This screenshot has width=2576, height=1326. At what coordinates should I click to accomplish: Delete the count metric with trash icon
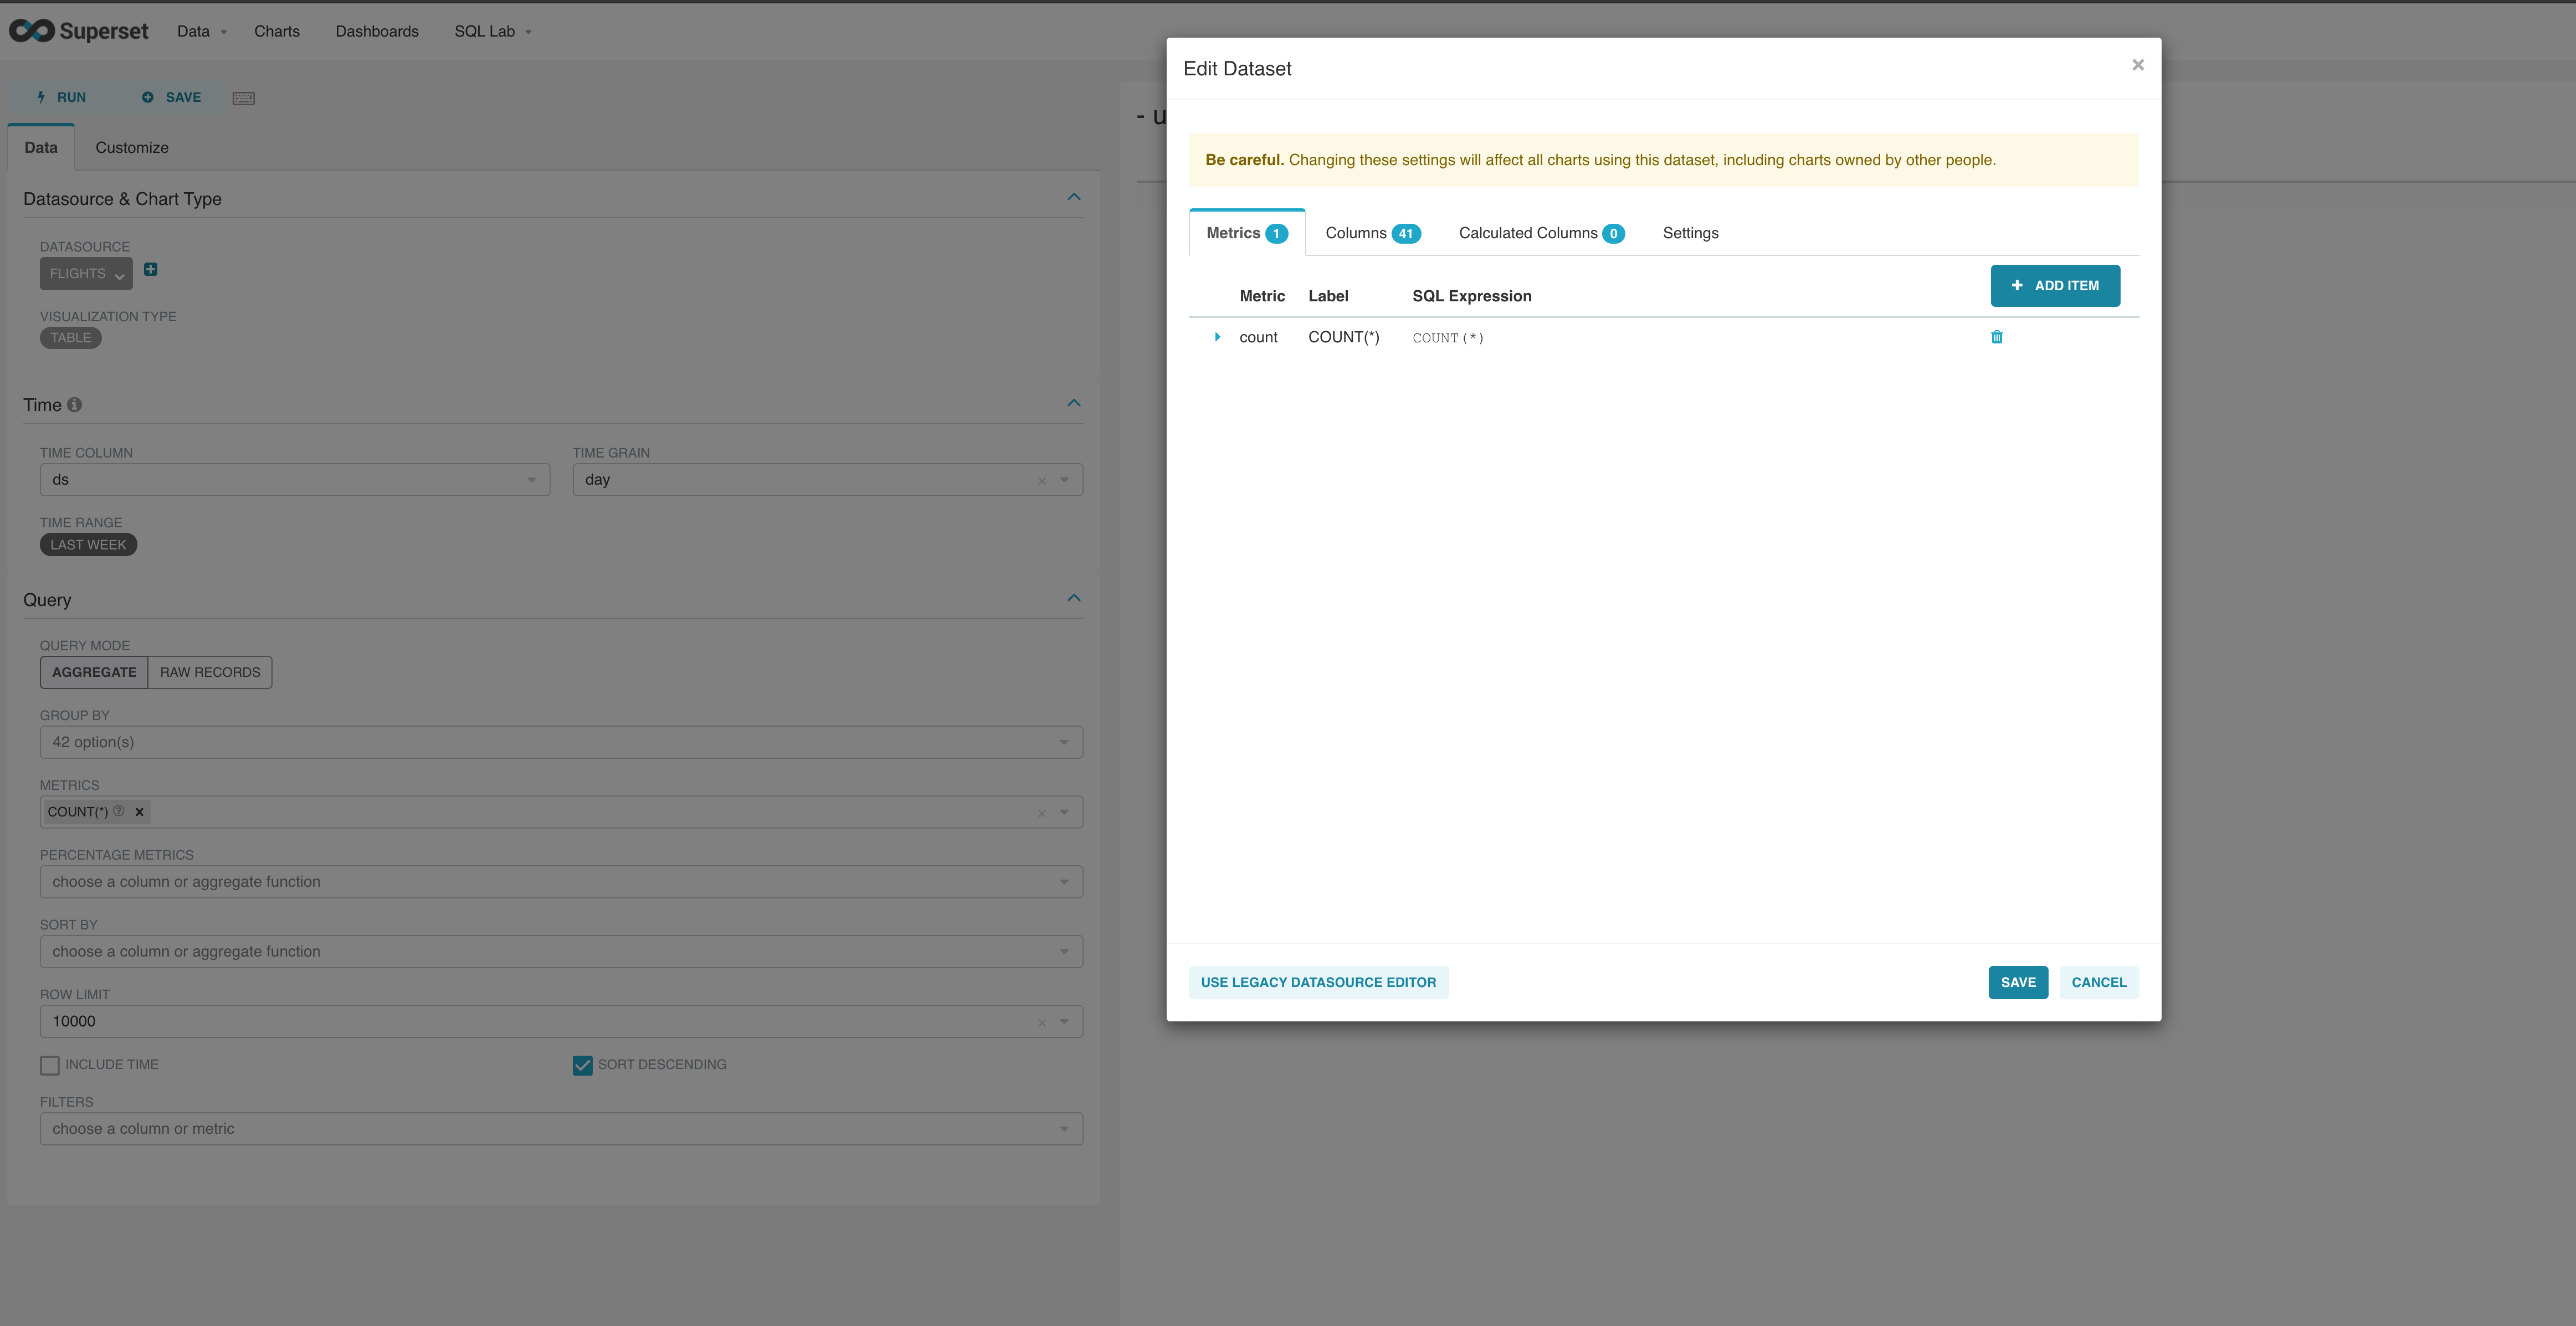(x=1997, y=337)
